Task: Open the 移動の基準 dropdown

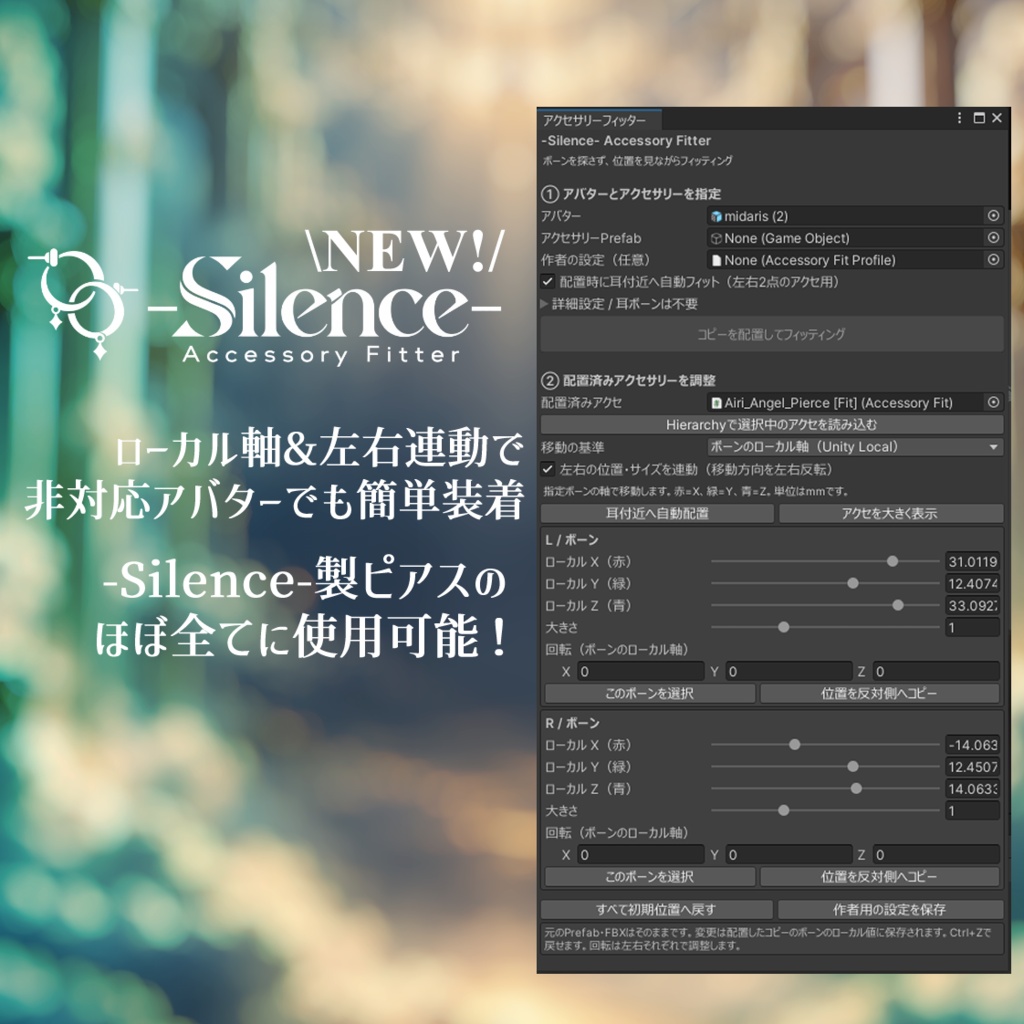Action: pos(855,447)
